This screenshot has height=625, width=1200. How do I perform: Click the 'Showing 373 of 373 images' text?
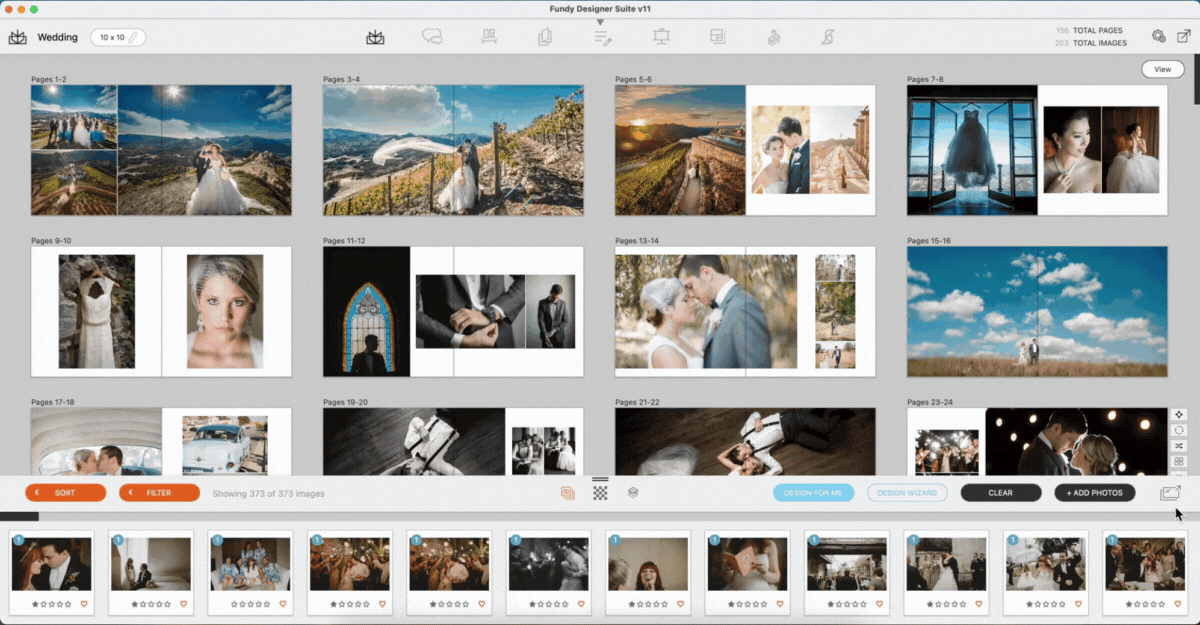269,493
